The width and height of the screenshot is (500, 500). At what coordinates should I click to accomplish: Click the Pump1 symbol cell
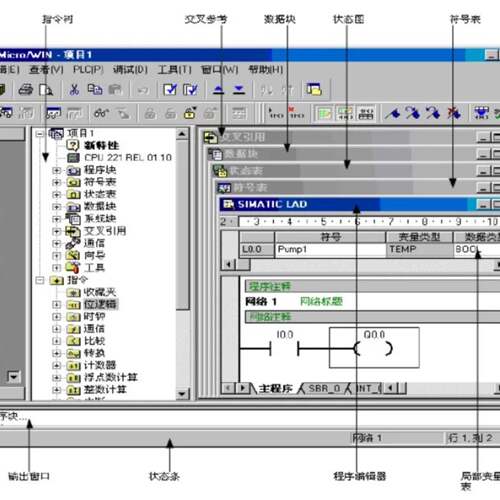click(x=330, y=250)
